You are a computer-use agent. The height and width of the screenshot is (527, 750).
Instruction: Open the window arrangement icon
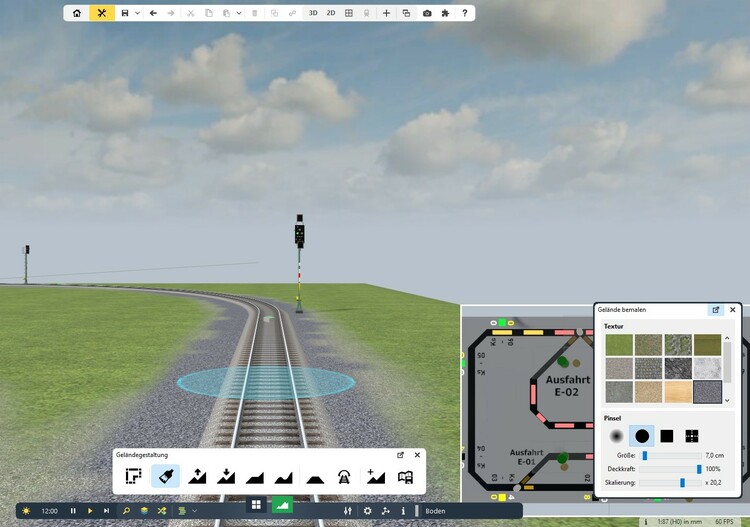[x=406, y=13]
